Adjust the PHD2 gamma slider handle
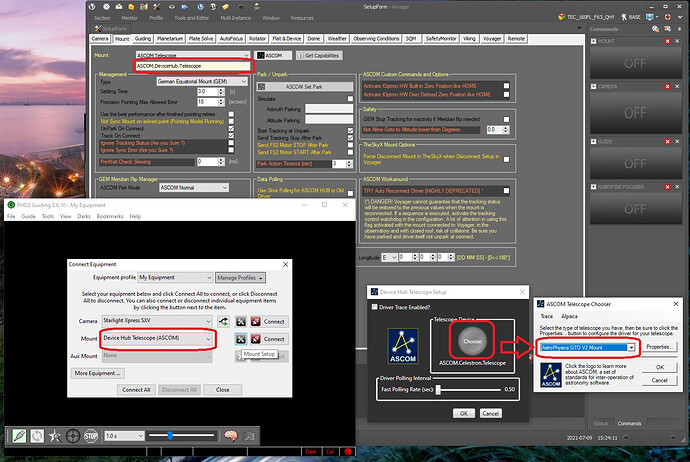The image size is (690, 462). [x=170, y=436]
